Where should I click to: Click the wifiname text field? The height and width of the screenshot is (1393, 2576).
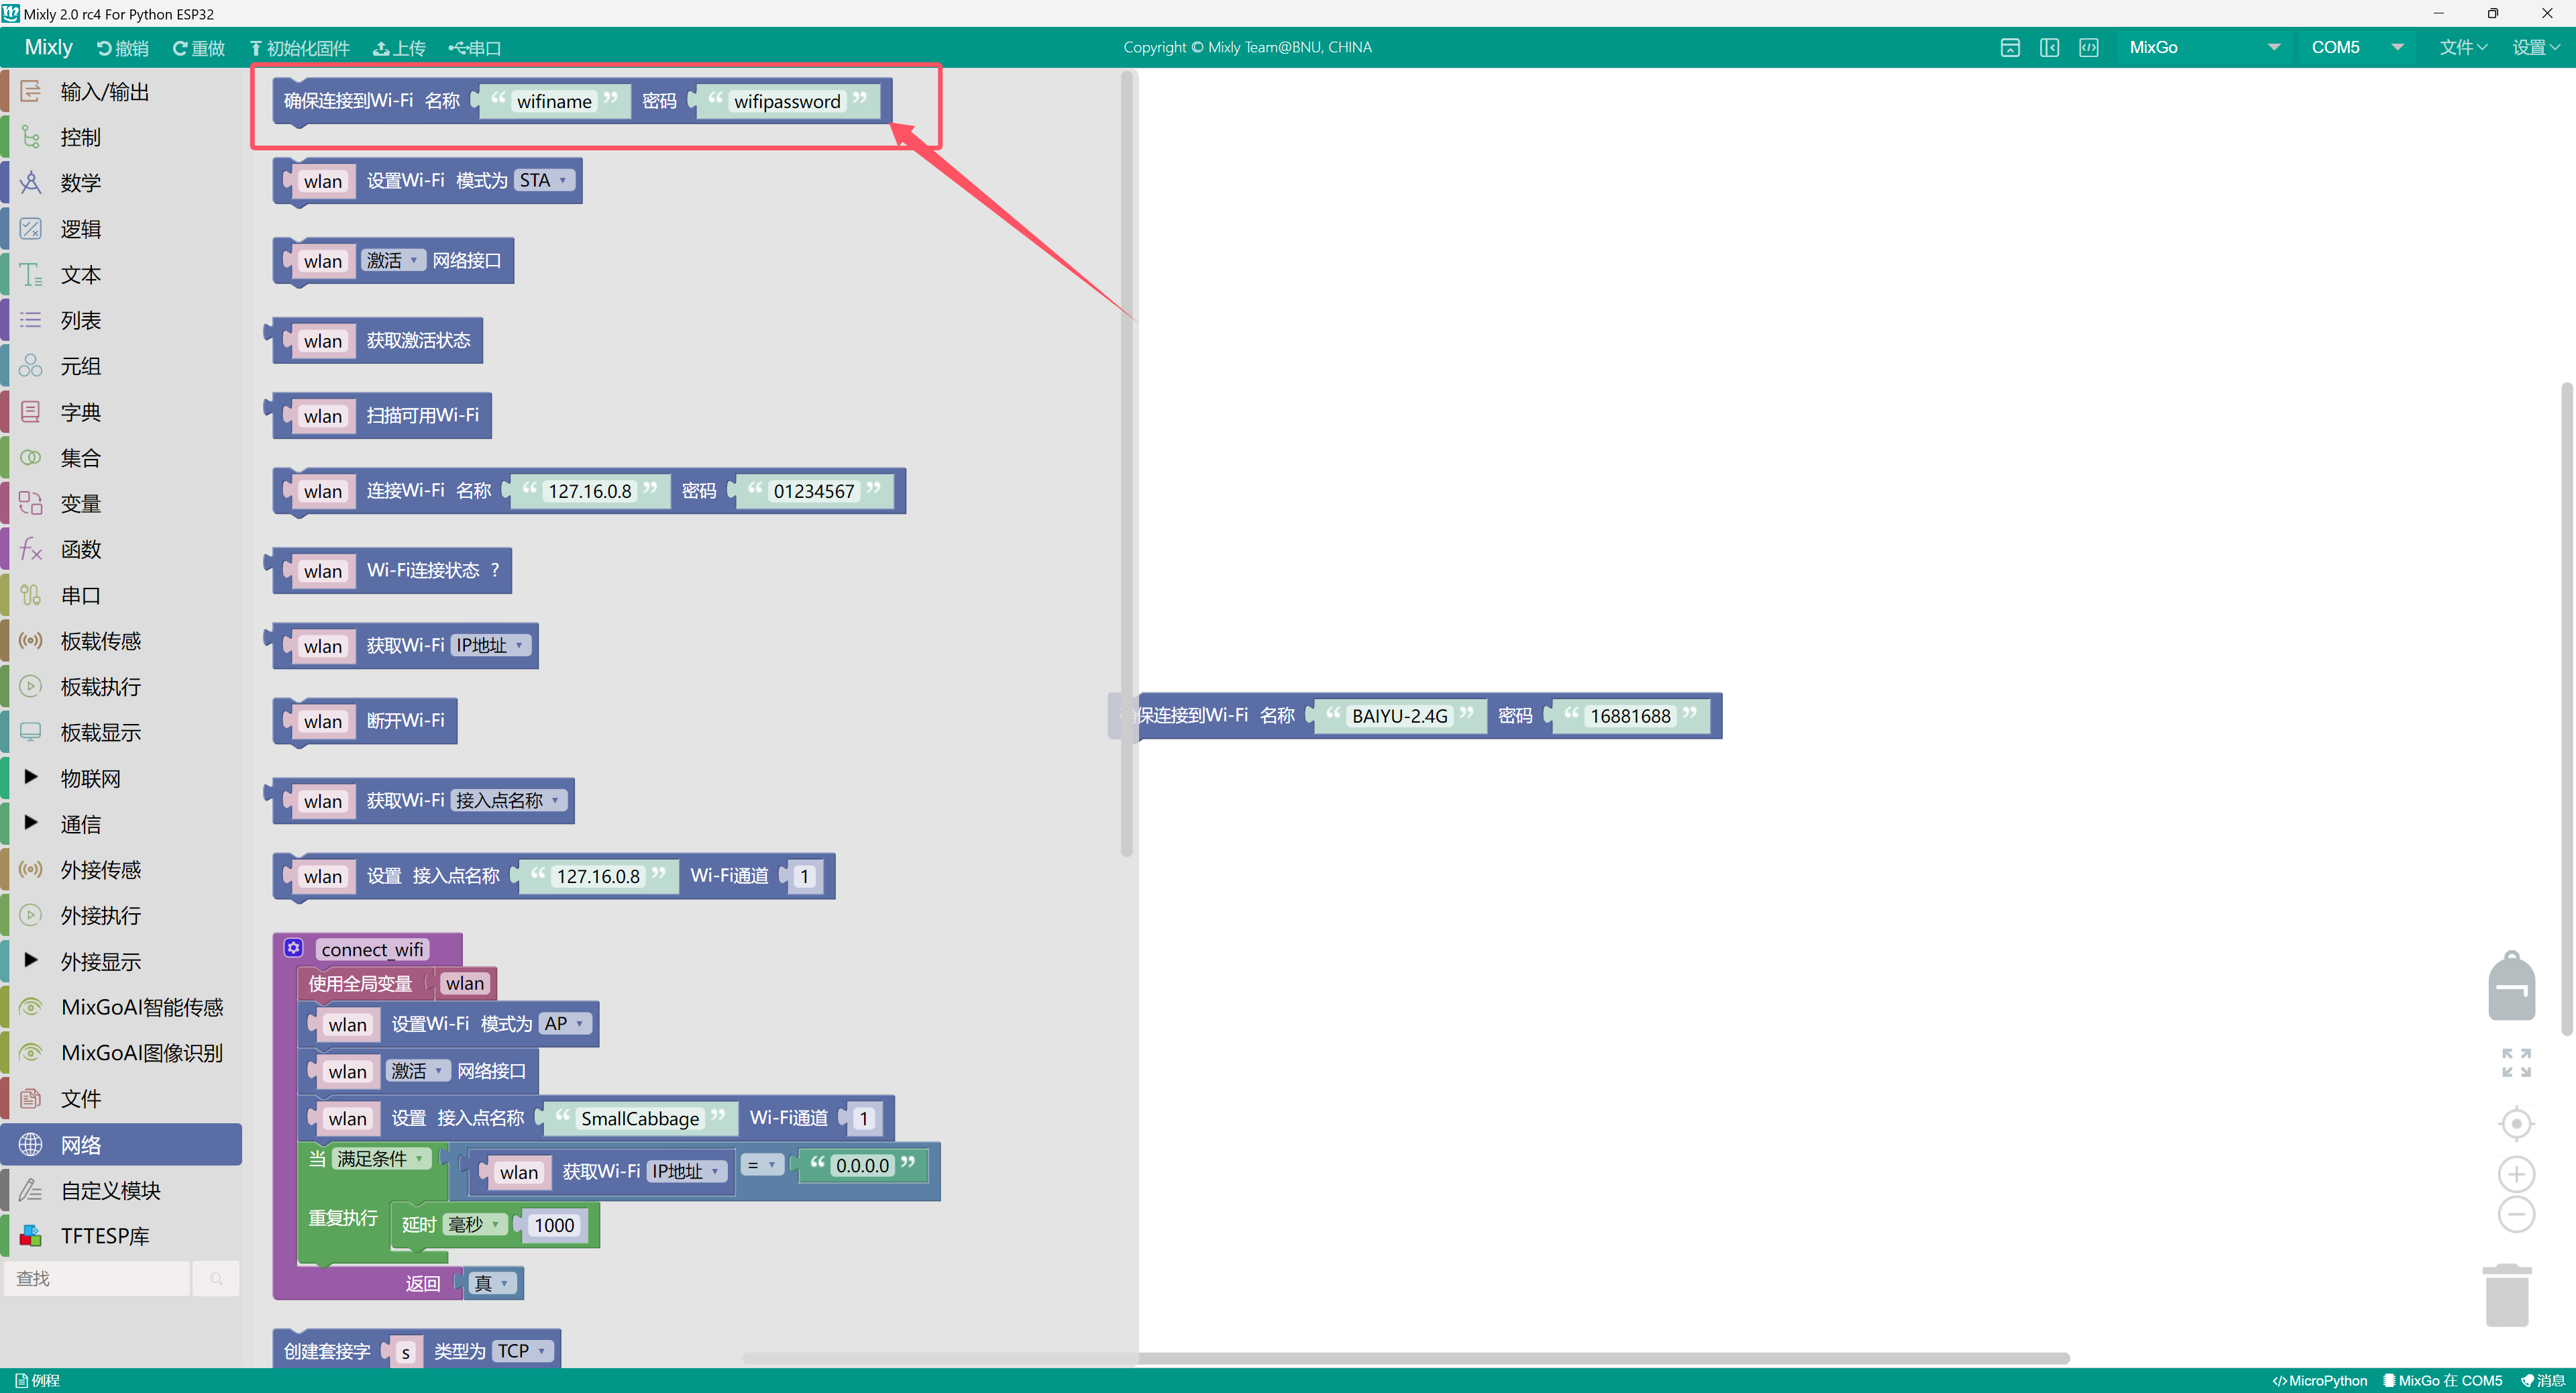click(x=554, y=101)
